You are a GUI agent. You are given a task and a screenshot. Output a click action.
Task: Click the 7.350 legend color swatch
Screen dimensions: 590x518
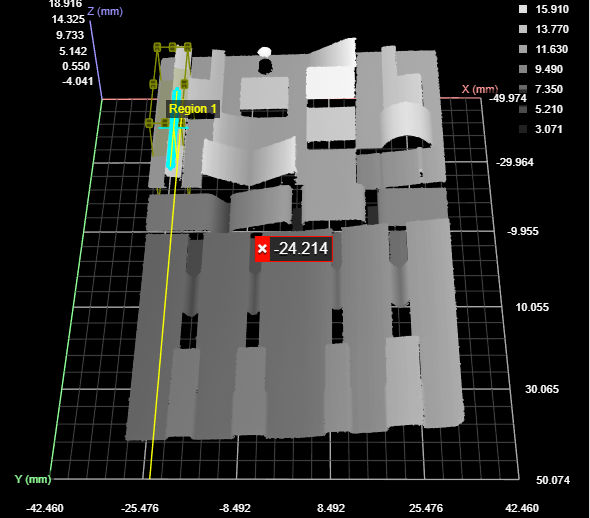(523, 89)
